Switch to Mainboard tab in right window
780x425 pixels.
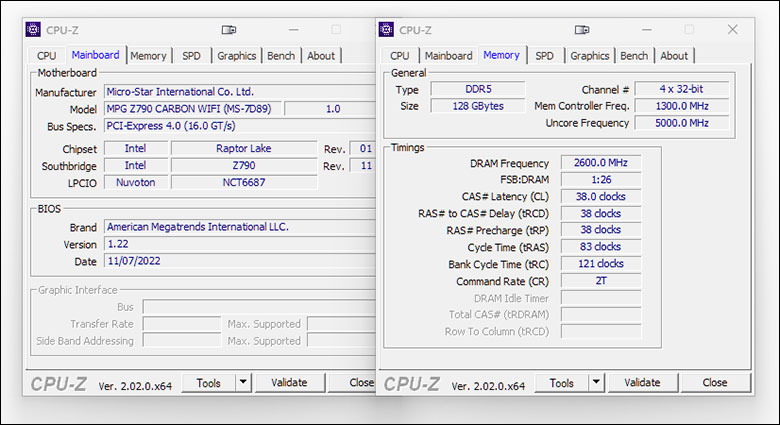tap(449, 56)
